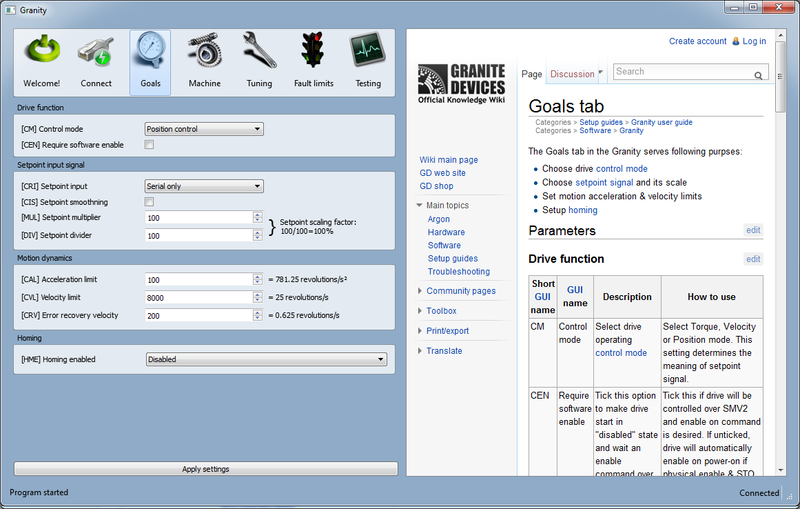800x509 pixels.
Task: Open the Machine gears icon
Action: 204,52
